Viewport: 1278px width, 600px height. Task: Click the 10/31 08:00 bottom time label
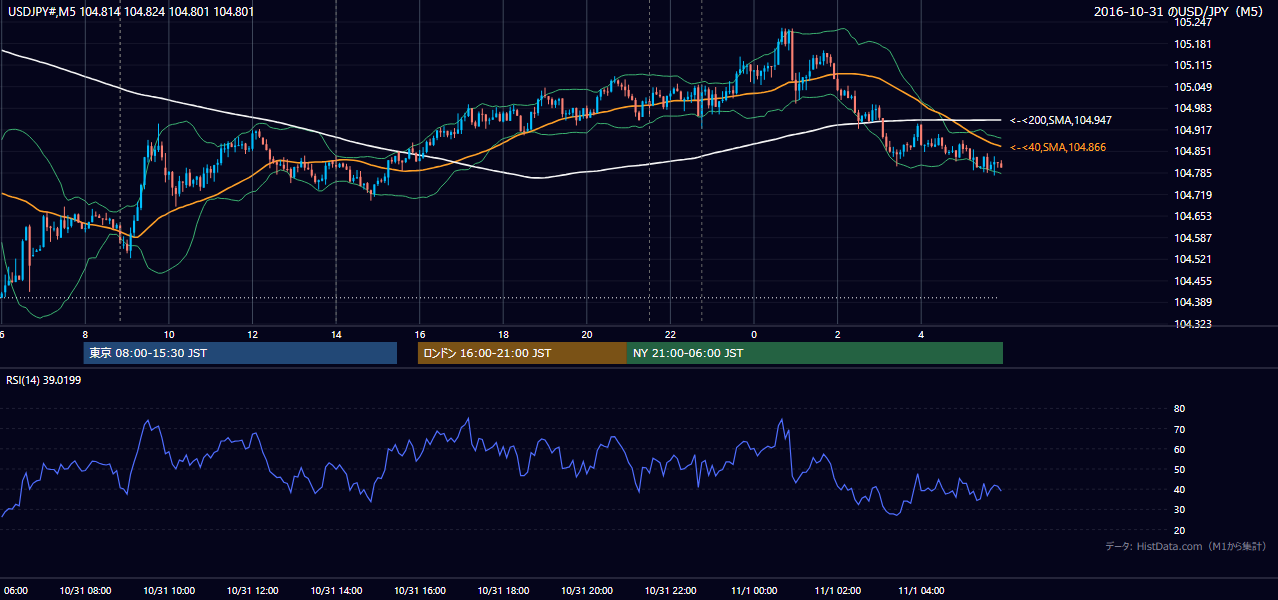[x=85, y=591]
